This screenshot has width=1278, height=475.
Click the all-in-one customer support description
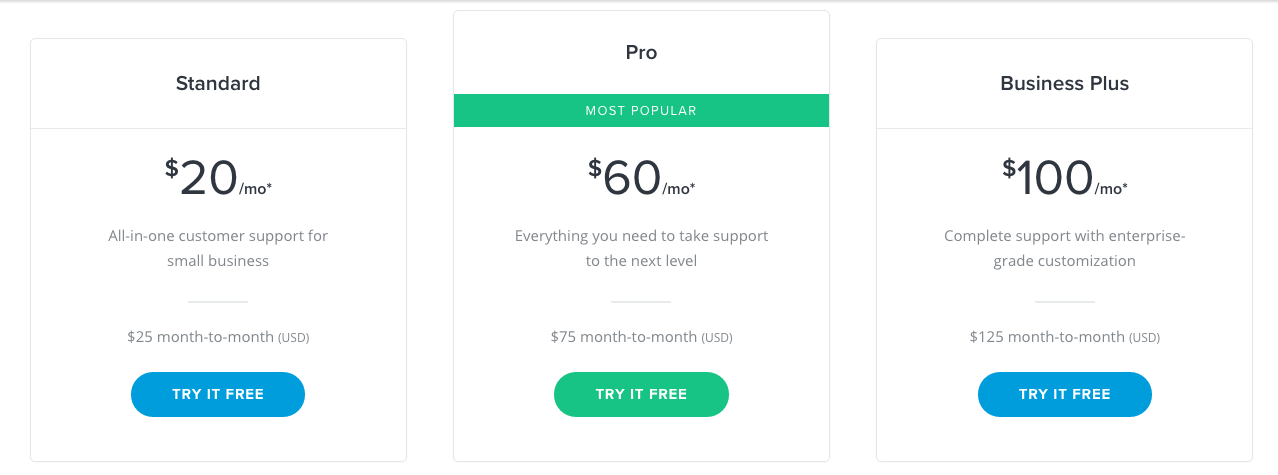point(218,248)
